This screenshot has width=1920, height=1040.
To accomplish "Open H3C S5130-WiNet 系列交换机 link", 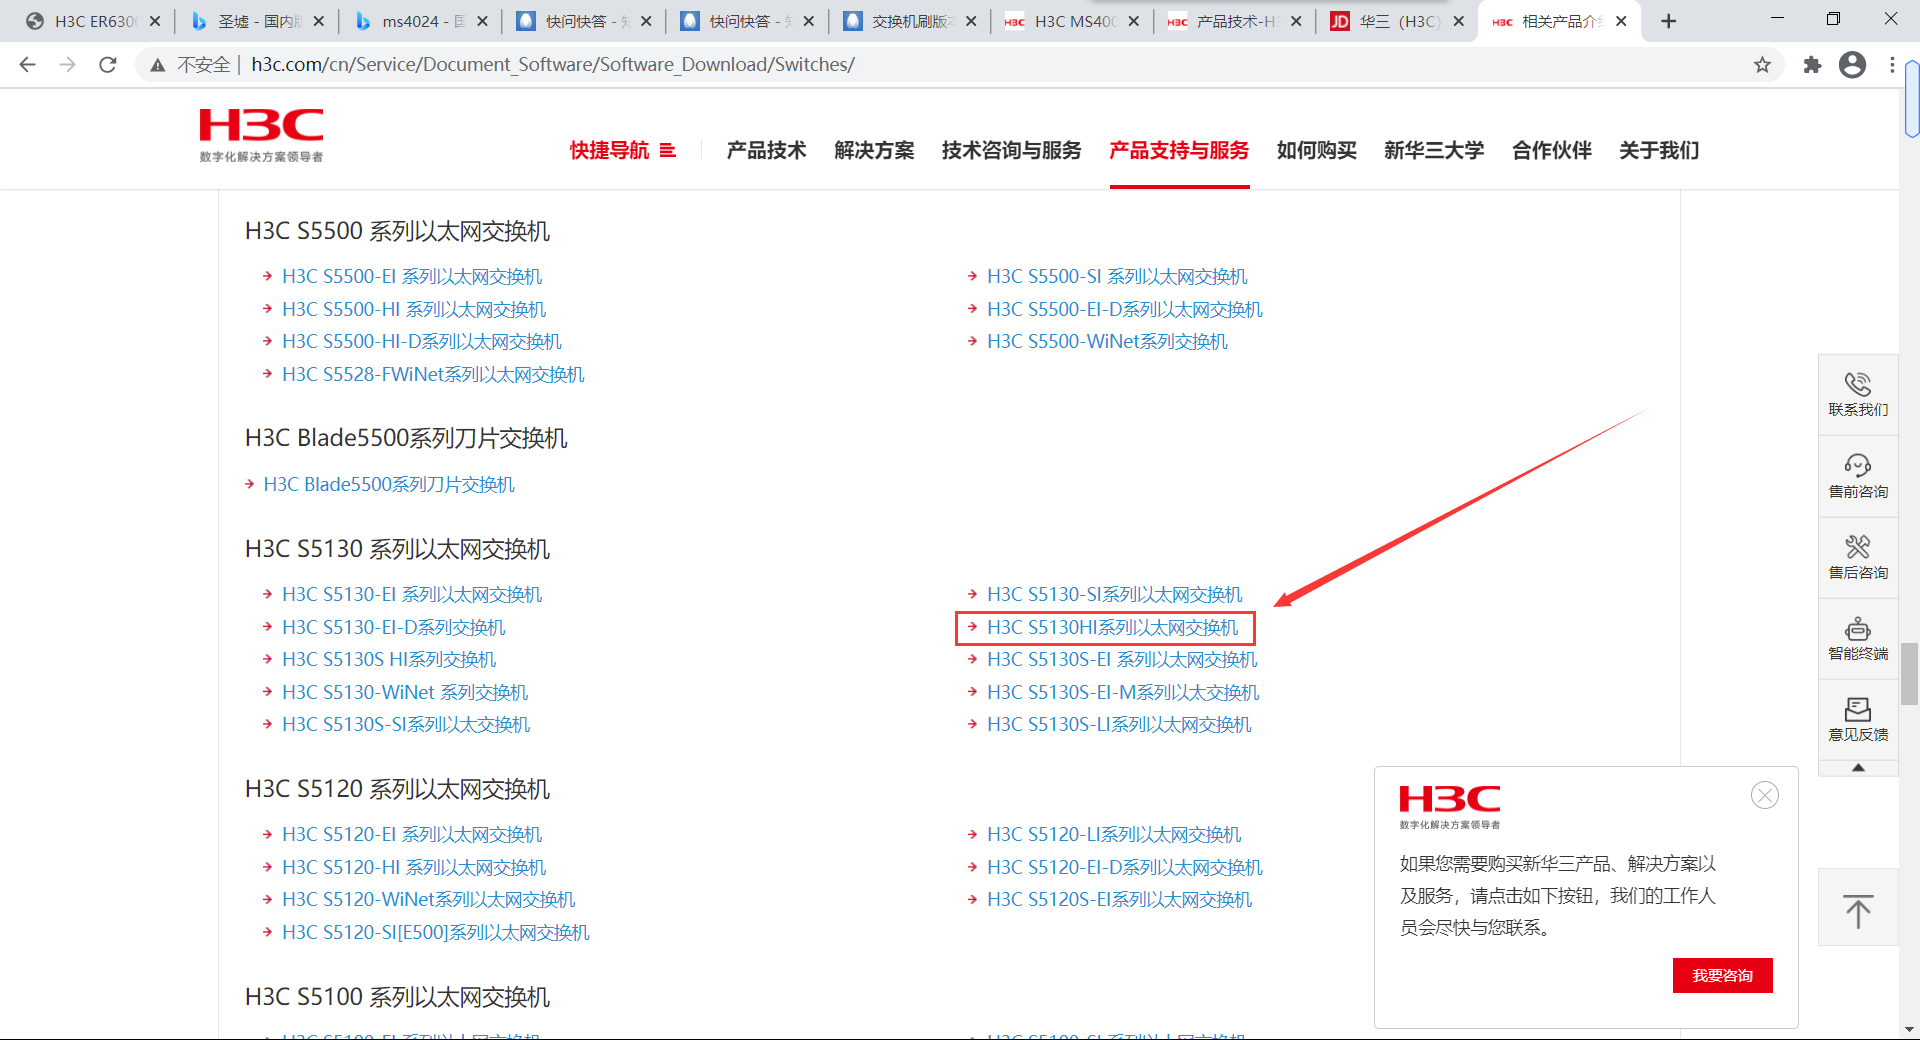I will tap(405, 693).
